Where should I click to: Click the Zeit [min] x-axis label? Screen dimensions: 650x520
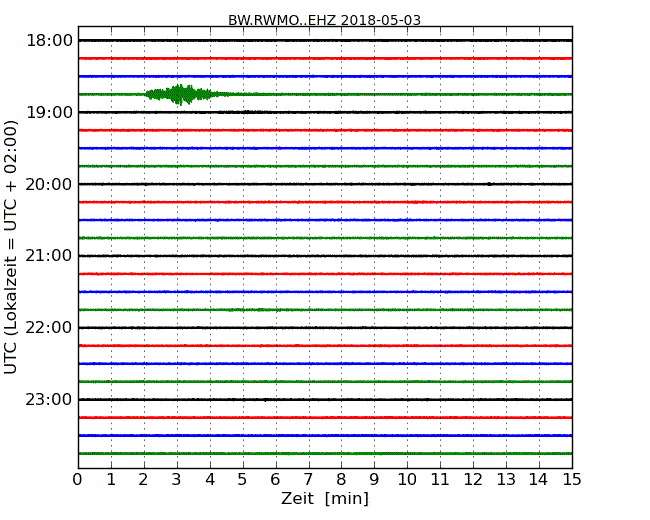point(325,498)
